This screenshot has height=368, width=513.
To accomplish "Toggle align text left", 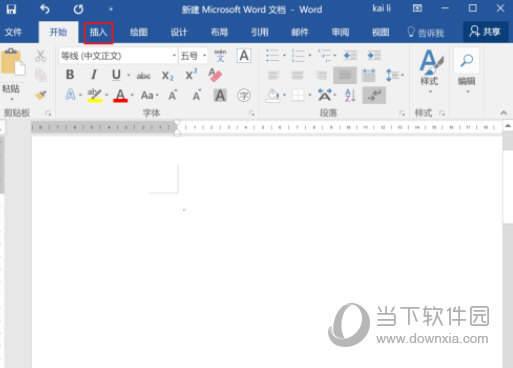I will (x=274, y=75).
